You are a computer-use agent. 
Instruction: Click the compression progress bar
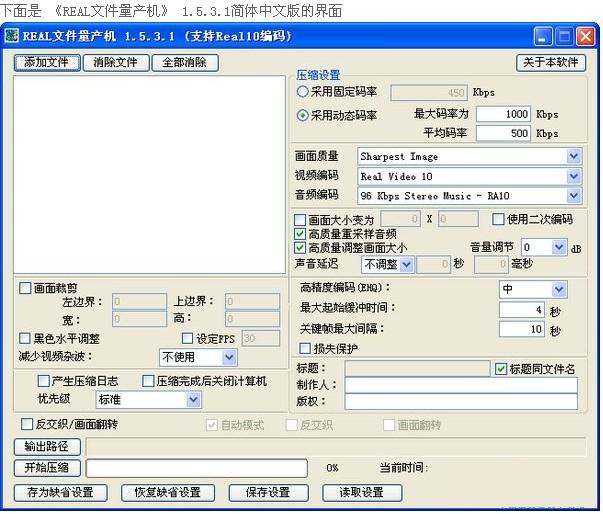tap(197, 468)
